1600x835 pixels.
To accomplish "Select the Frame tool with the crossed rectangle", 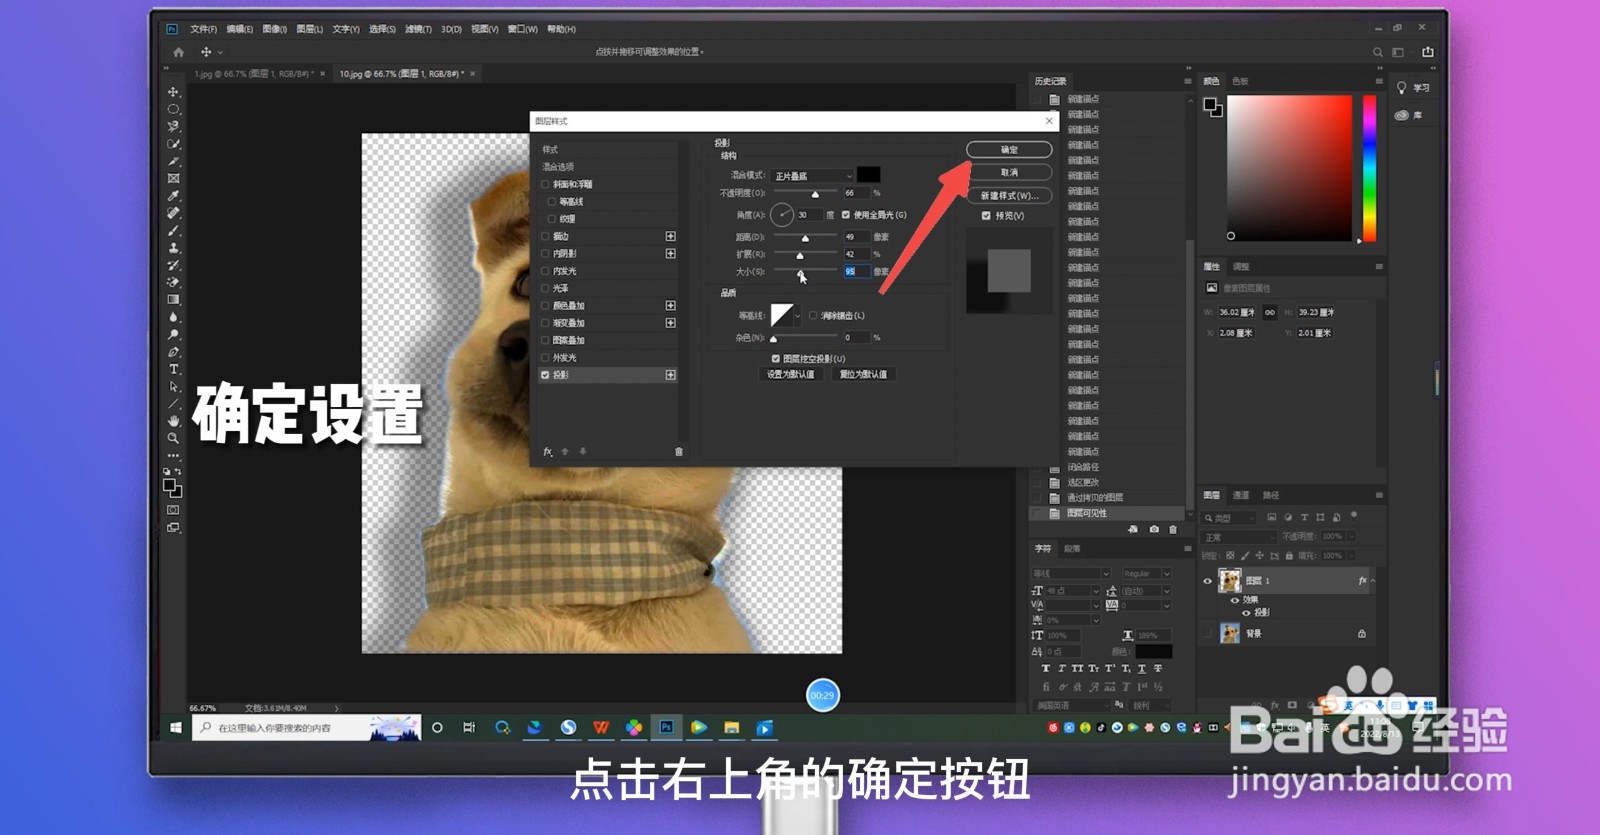I will 173,178.
